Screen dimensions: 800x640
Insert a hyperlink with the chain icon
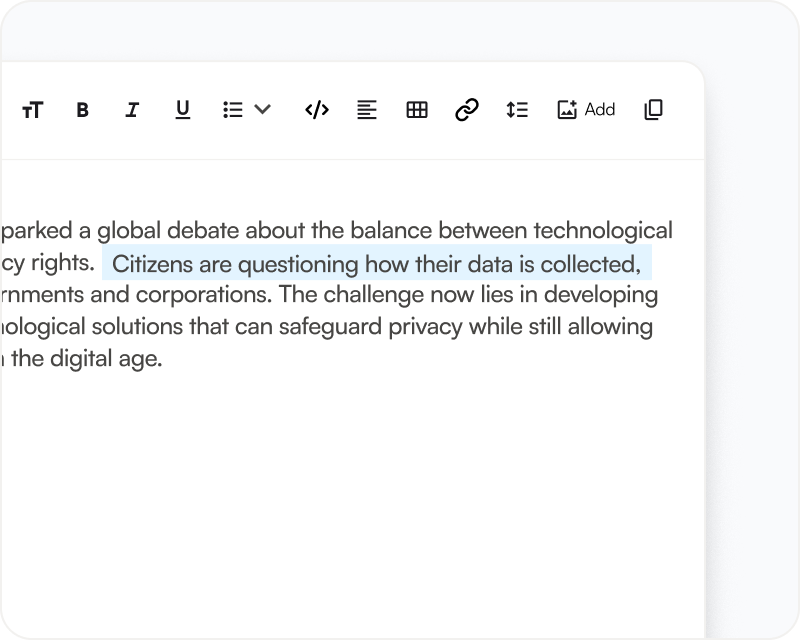466,110
